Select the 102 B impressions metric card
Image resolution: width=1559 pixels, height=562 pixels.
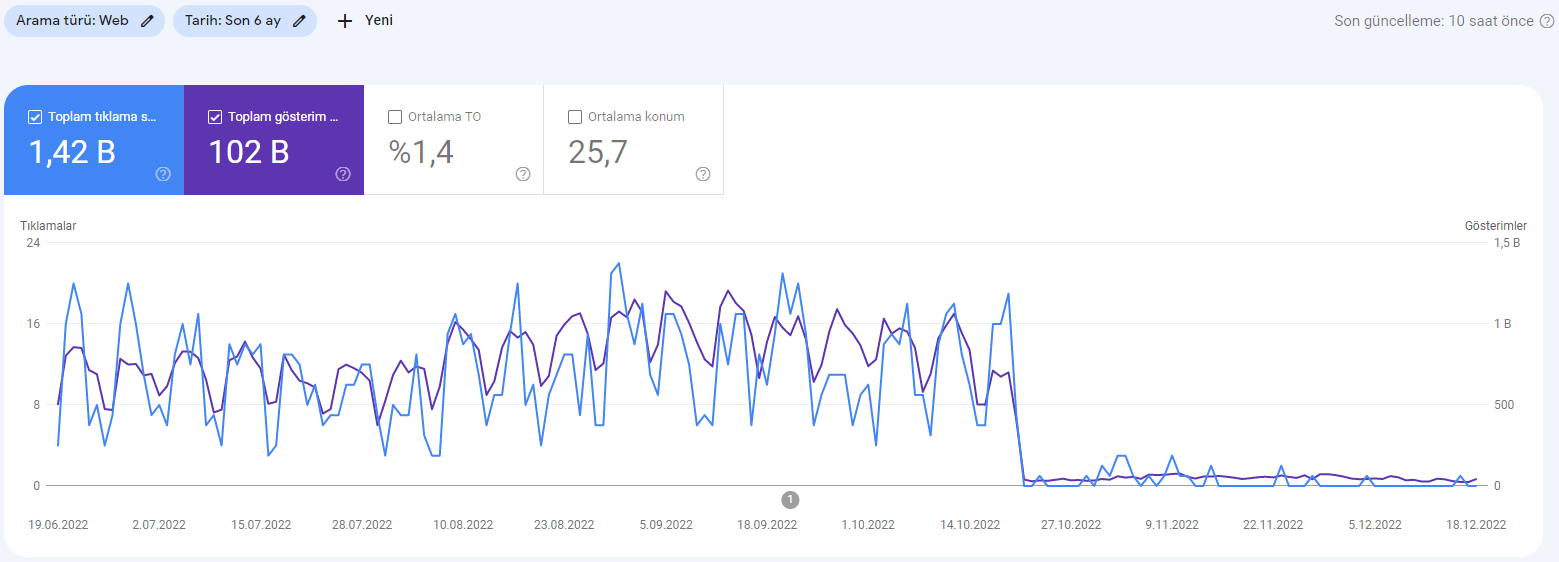click(274, 140)
